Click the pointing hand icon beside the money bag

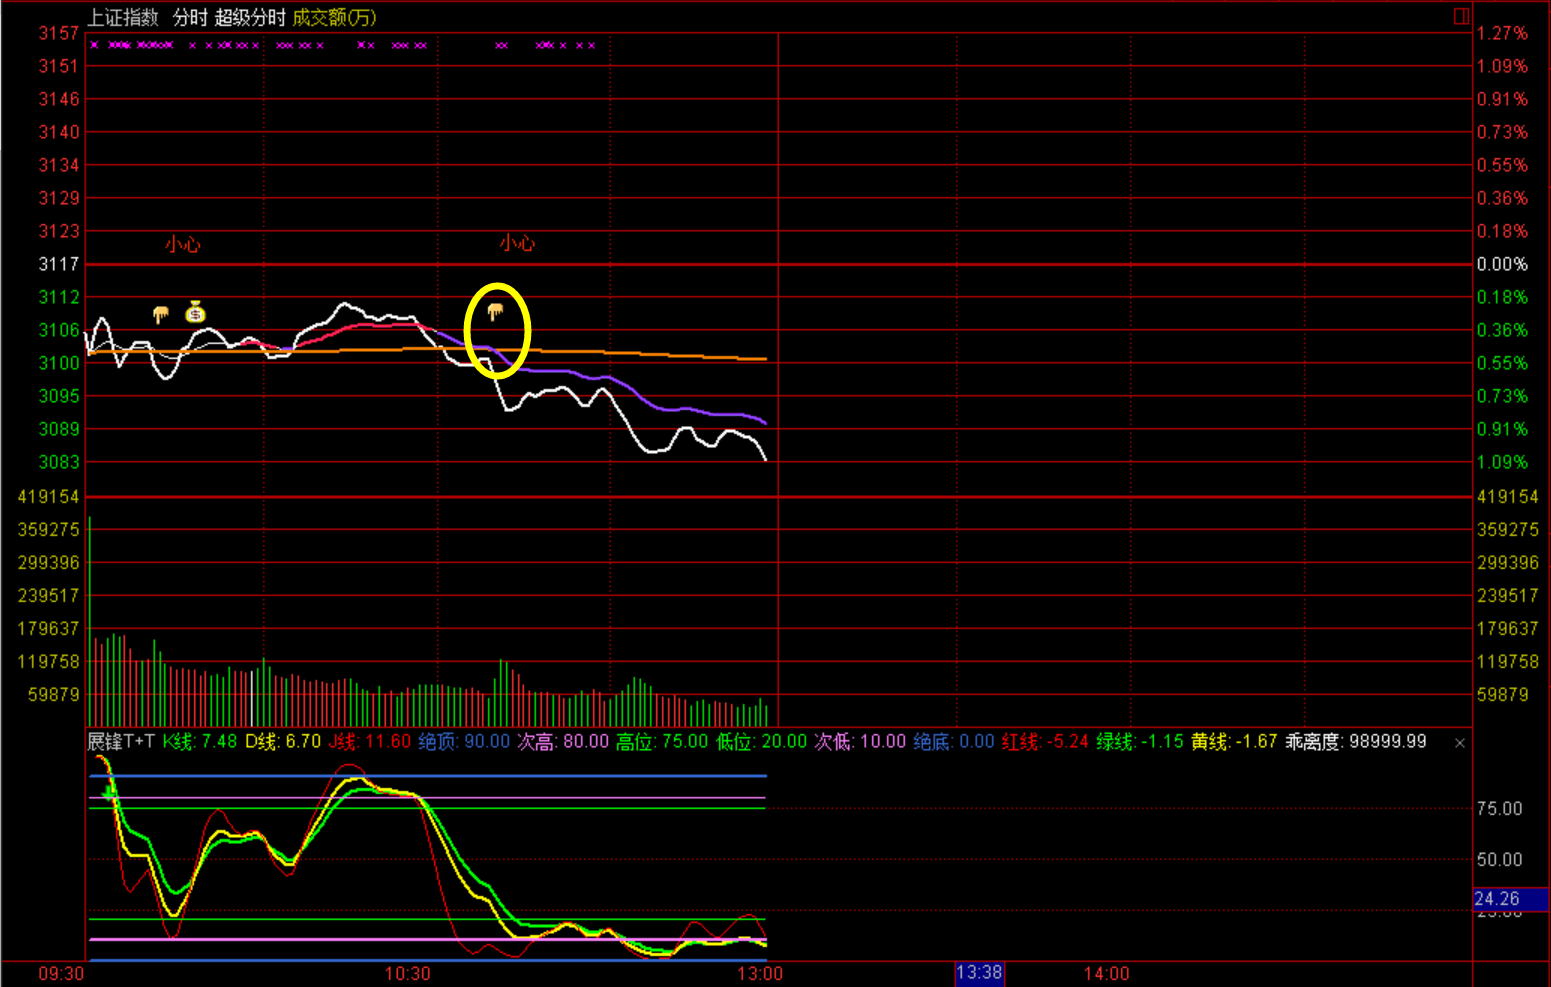160,315
